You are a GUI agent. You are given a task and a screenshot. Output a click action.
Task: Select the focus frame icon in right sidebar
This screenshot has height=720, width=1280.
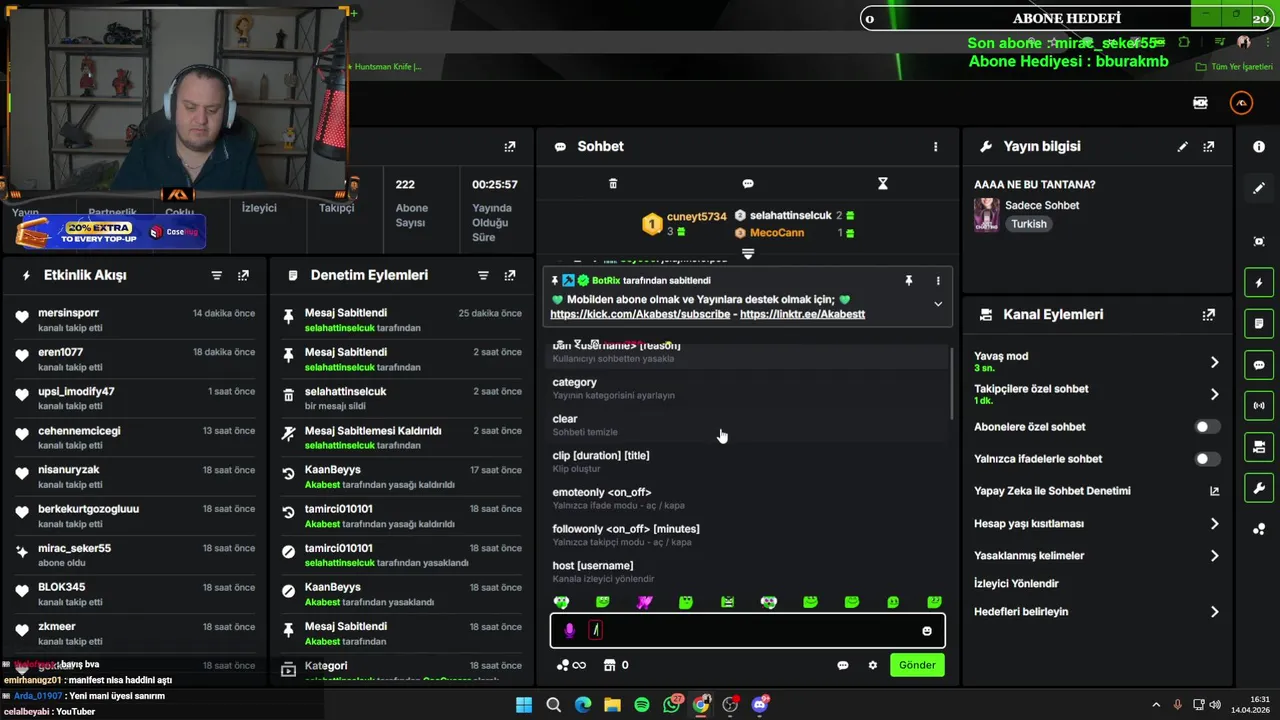click(x=1259, y=241)
